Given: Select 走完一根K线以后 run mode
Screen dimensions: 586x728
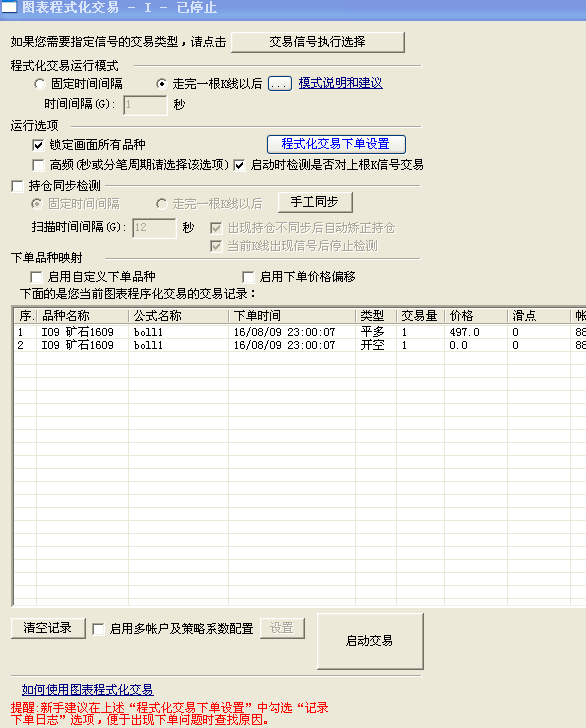Looking at the screenshot, I should (162, 84).
